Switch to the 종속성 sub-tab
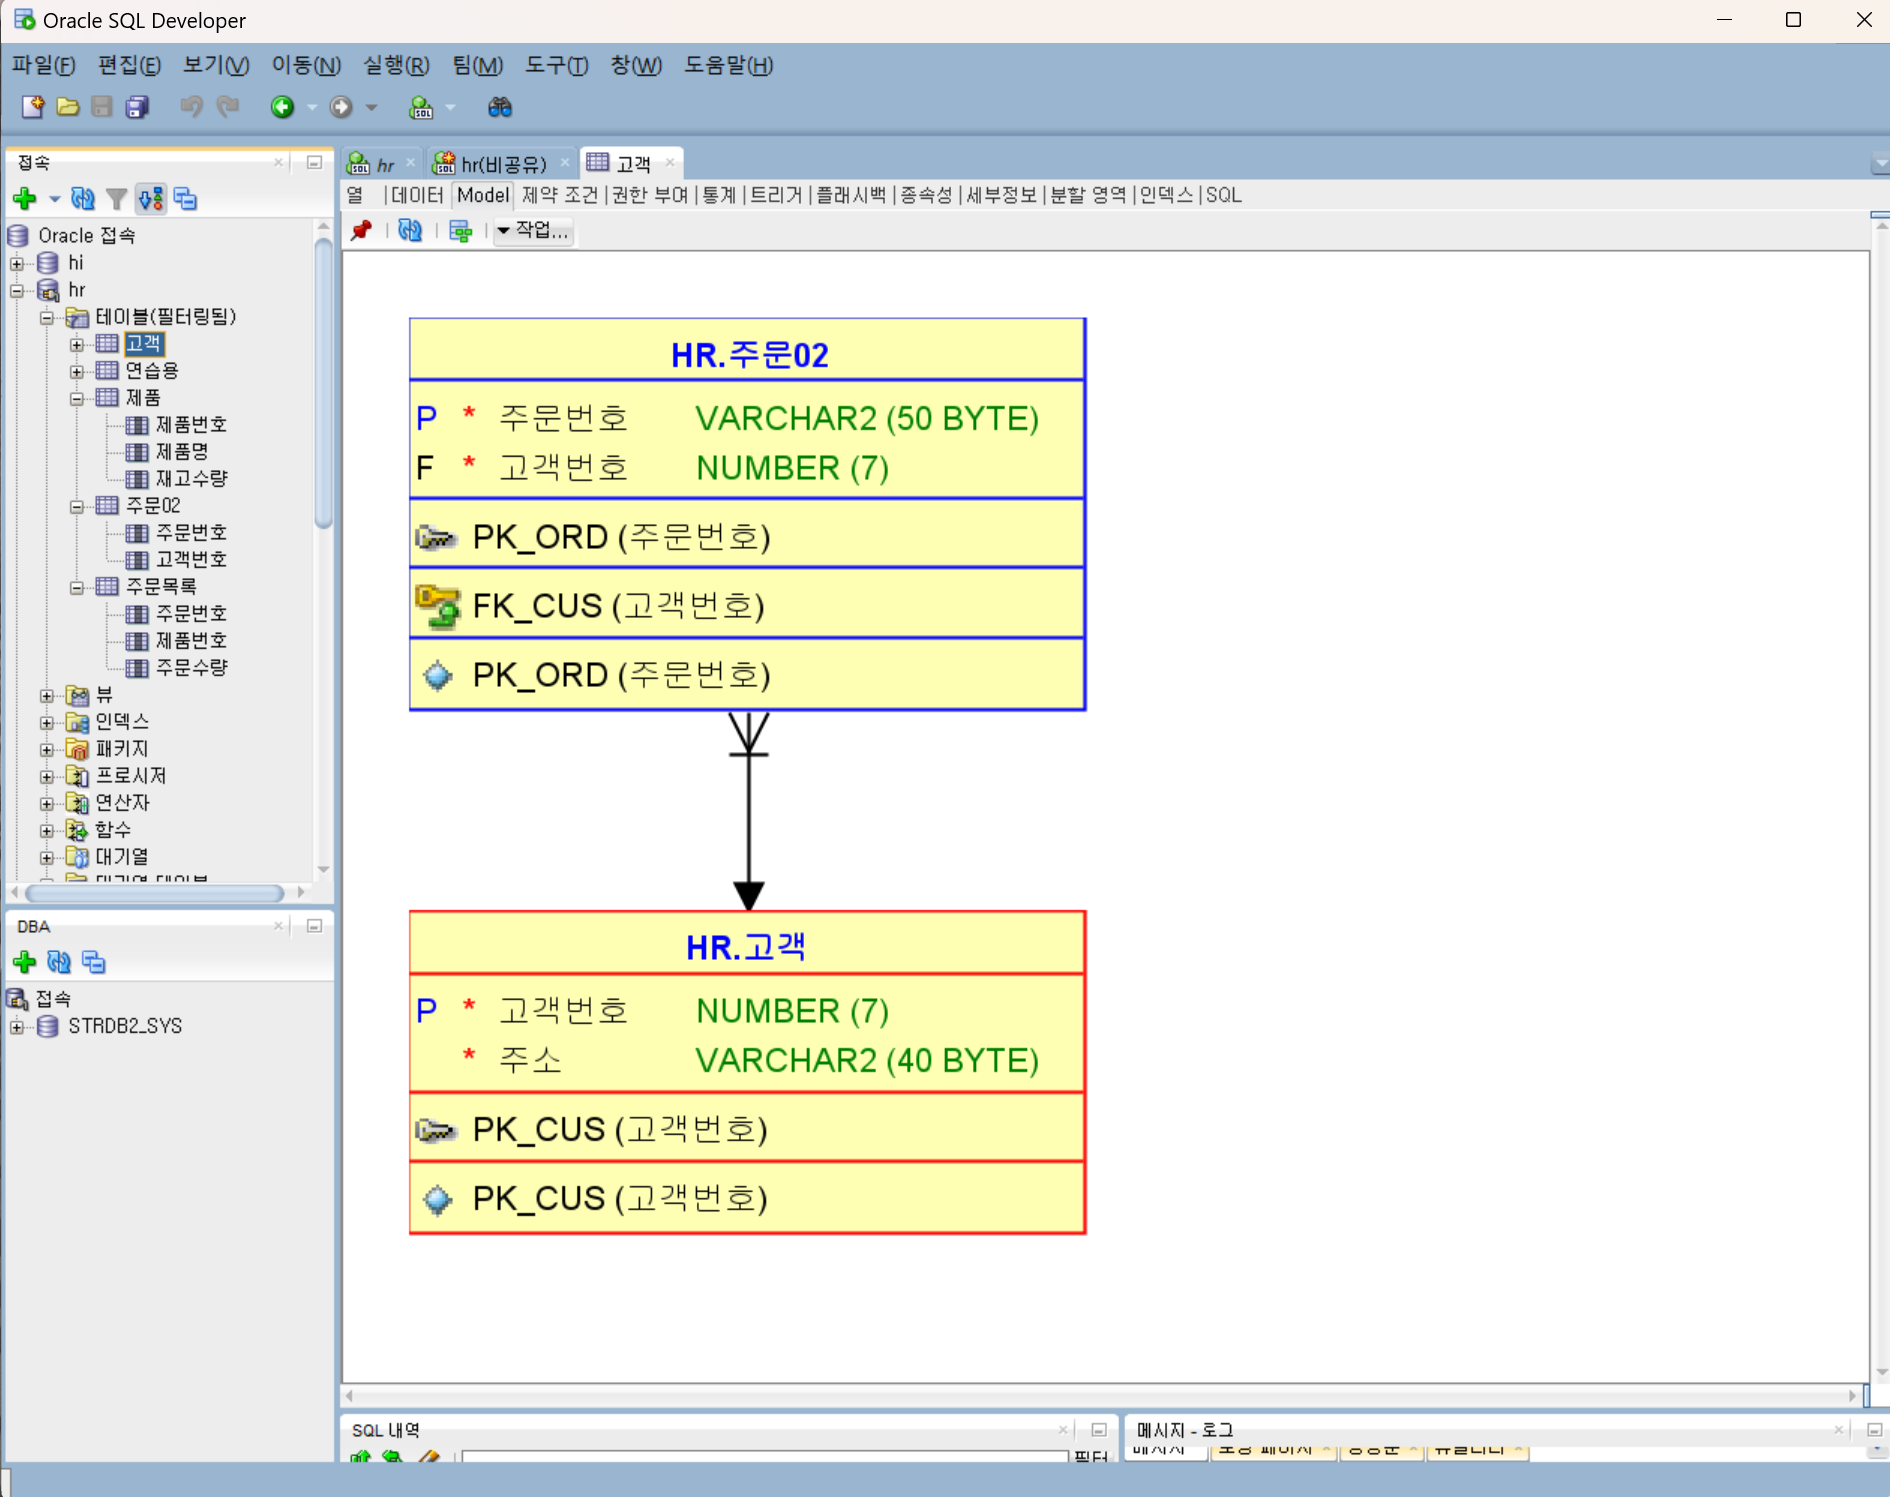The height and width of the screenshot is (1497, 1890). click(927, 195)
